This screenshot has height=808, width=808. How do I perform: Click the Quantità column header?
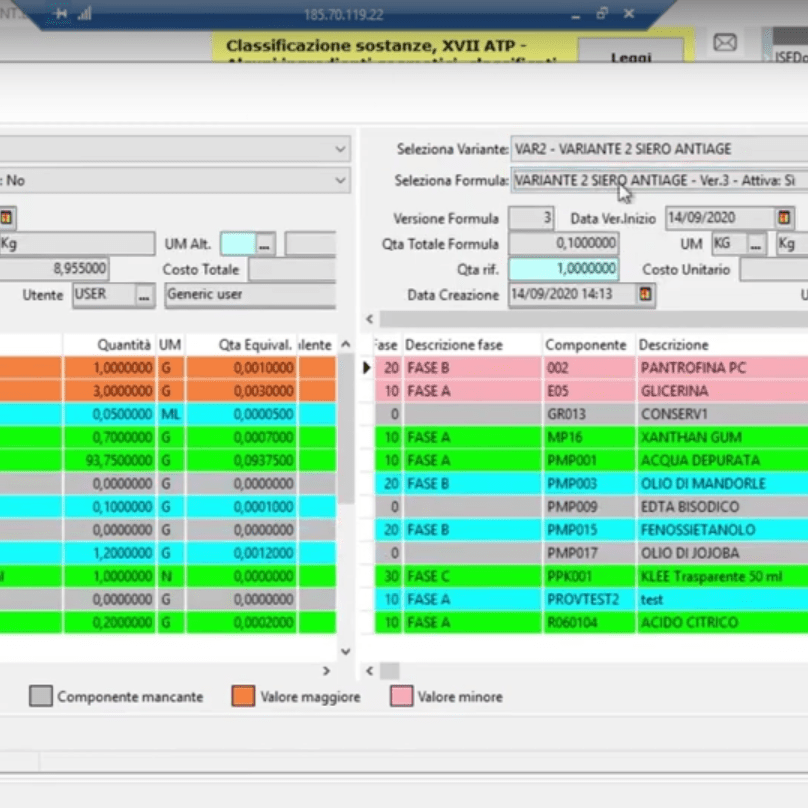(108, 345)
